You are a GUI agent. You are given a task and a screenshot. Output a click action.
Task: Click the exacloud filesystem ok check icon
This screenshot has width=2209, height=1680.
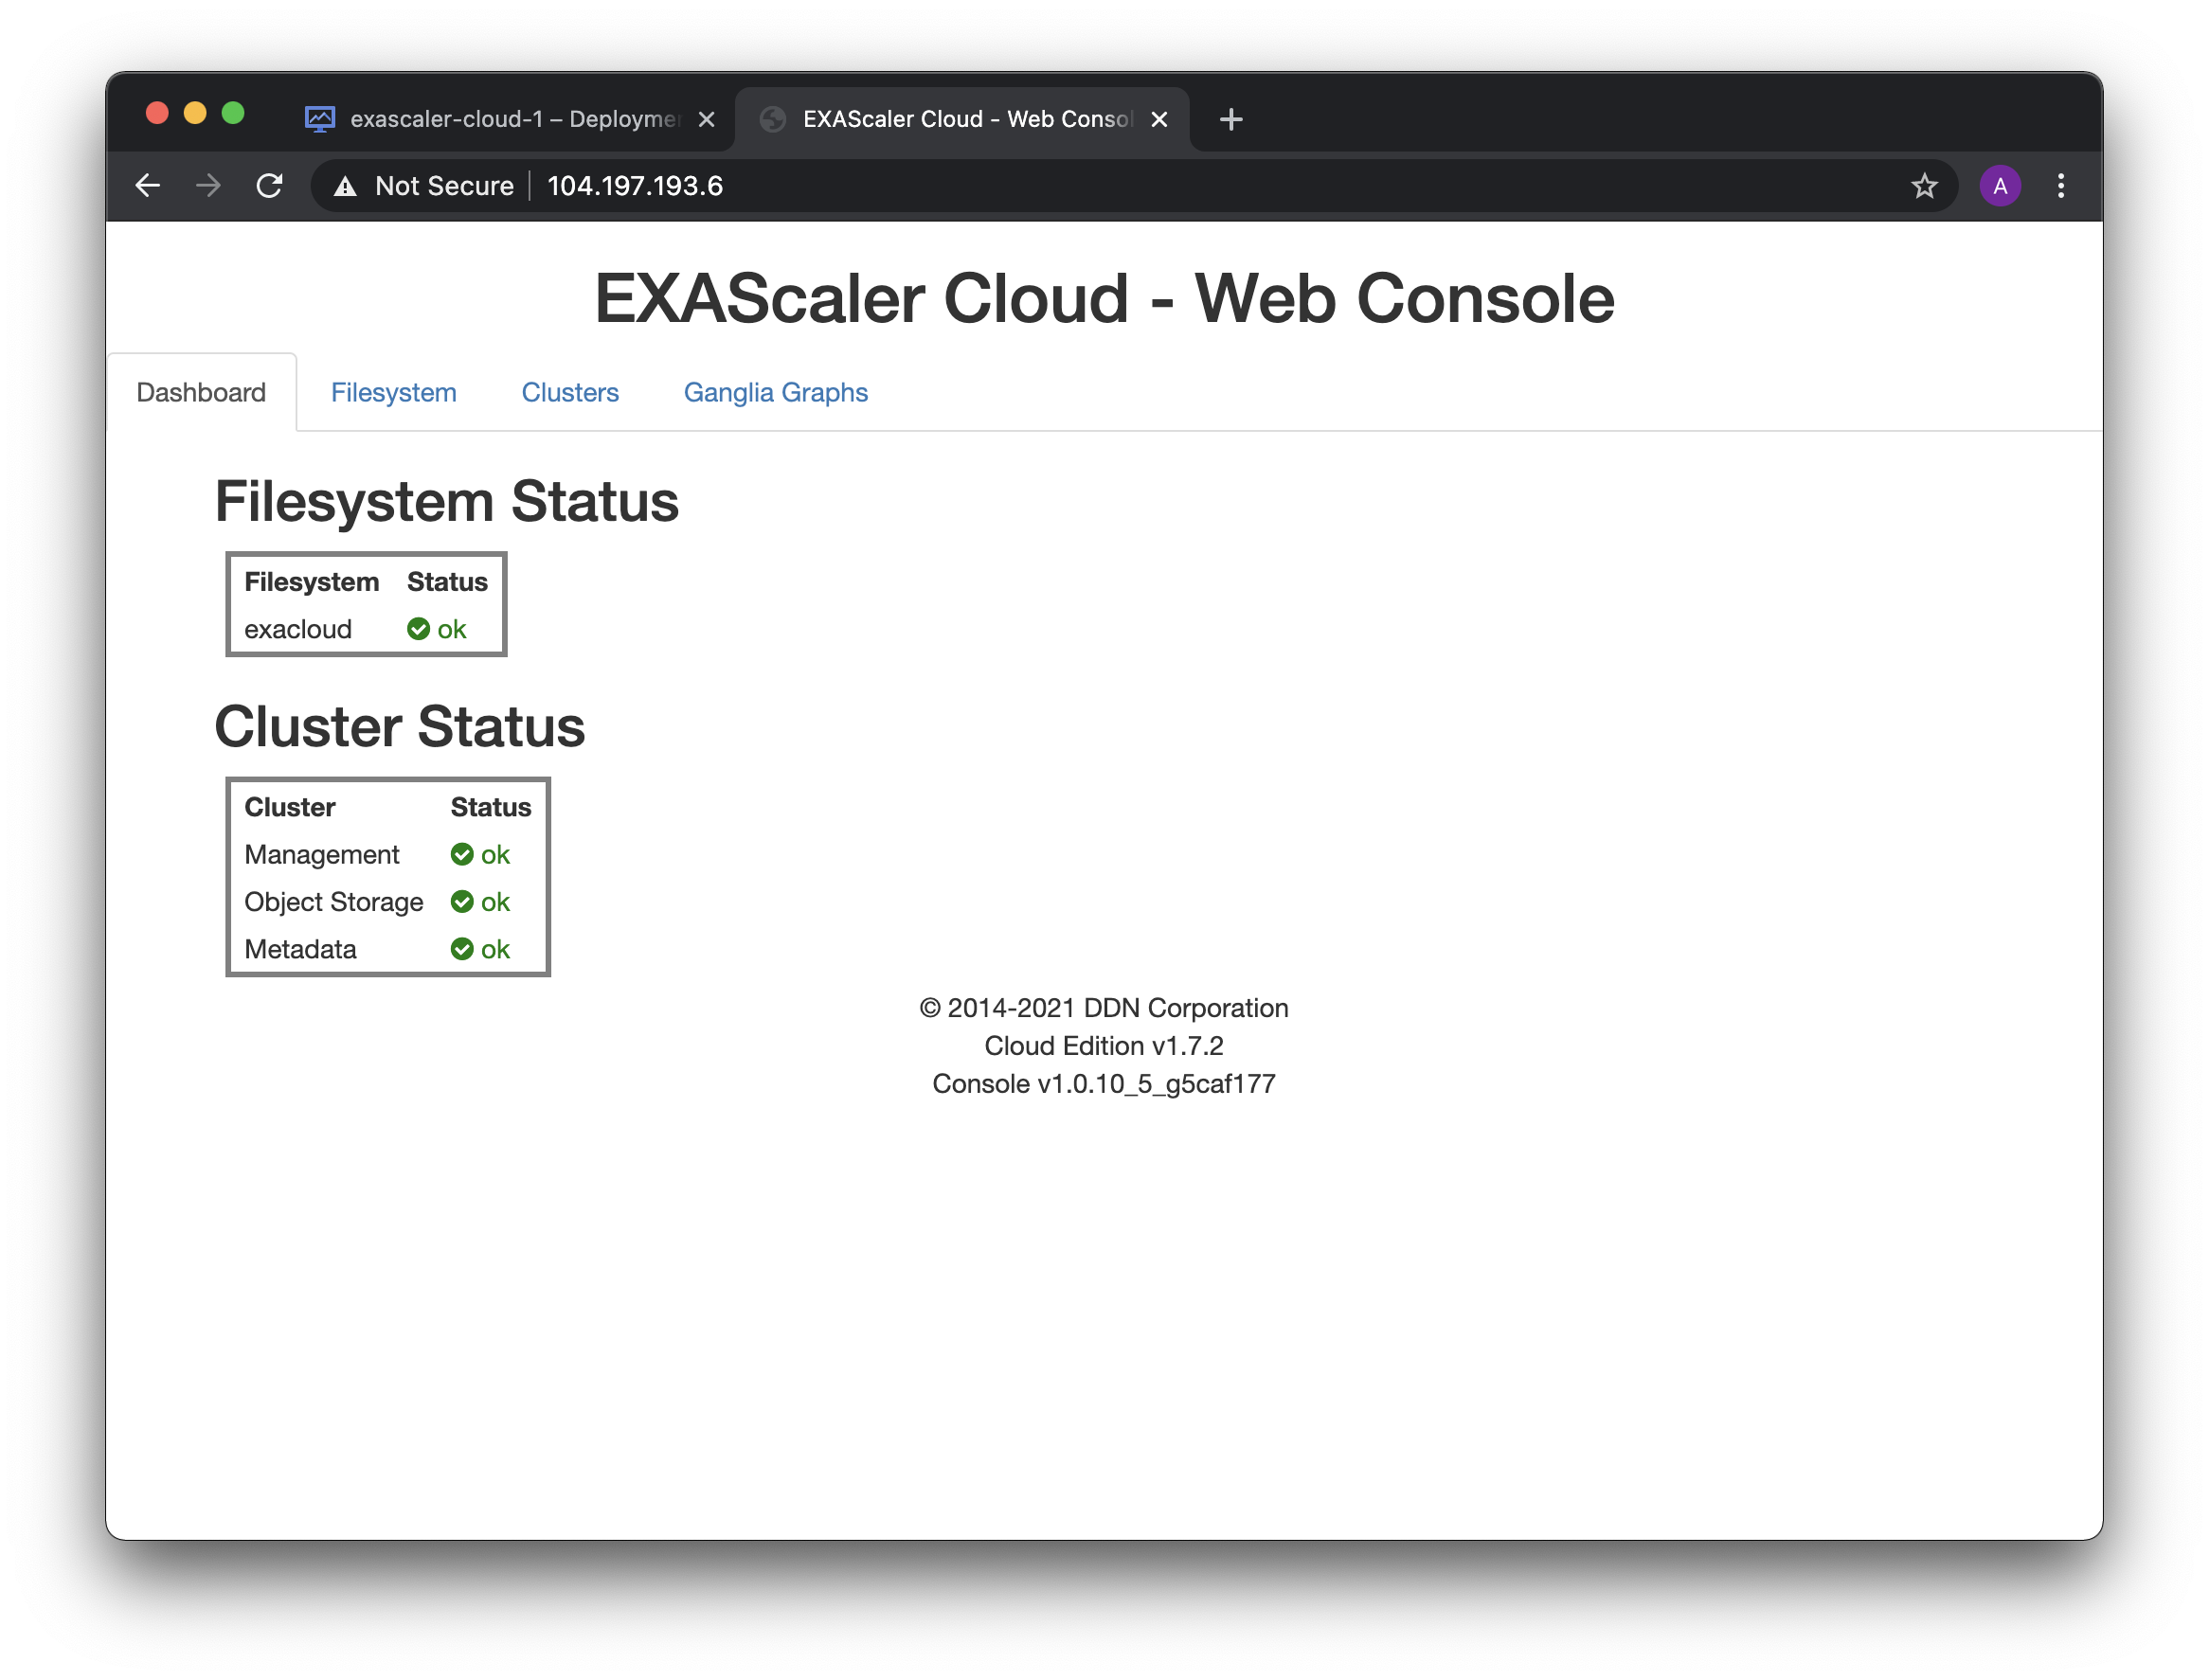tap(418, 629)
